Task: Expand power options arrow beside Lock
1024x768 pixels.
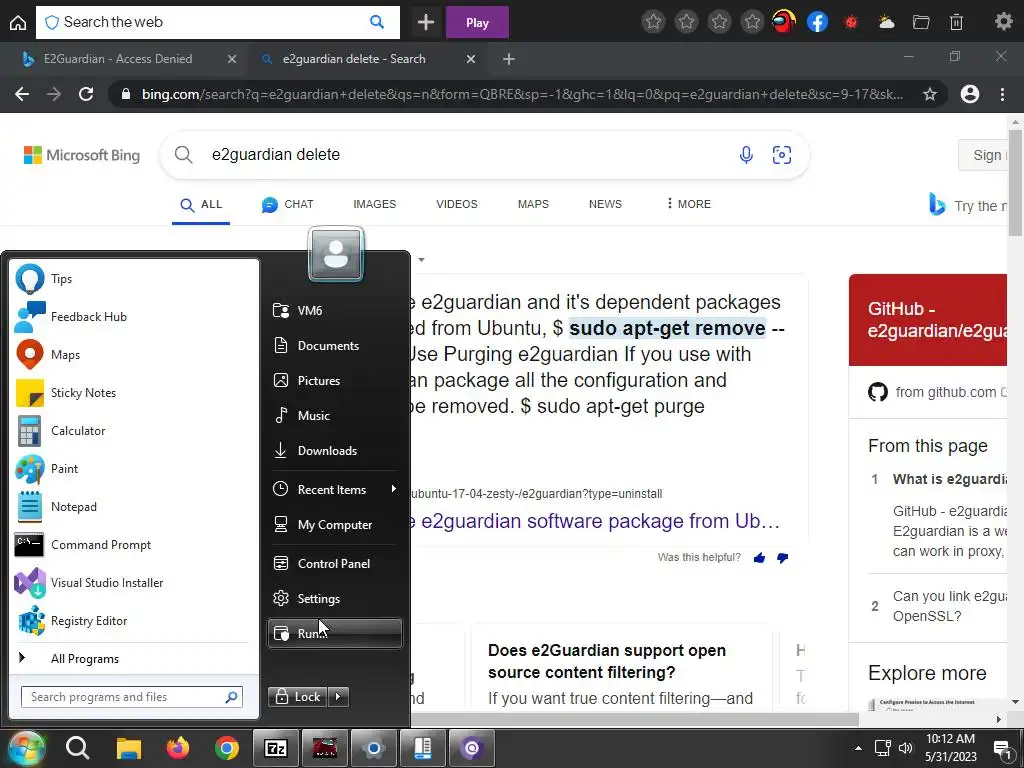Action: pos(338,697)
